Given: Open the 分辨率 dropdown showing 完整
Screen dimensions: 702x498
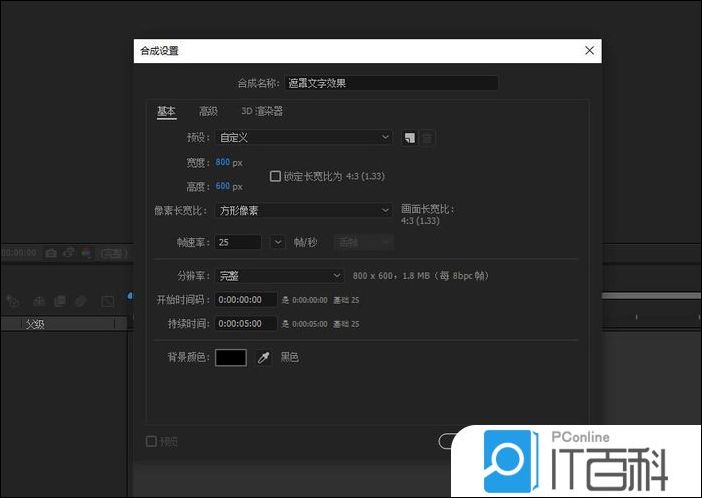Looking at the screenshot, I should [x=280, y=275].
